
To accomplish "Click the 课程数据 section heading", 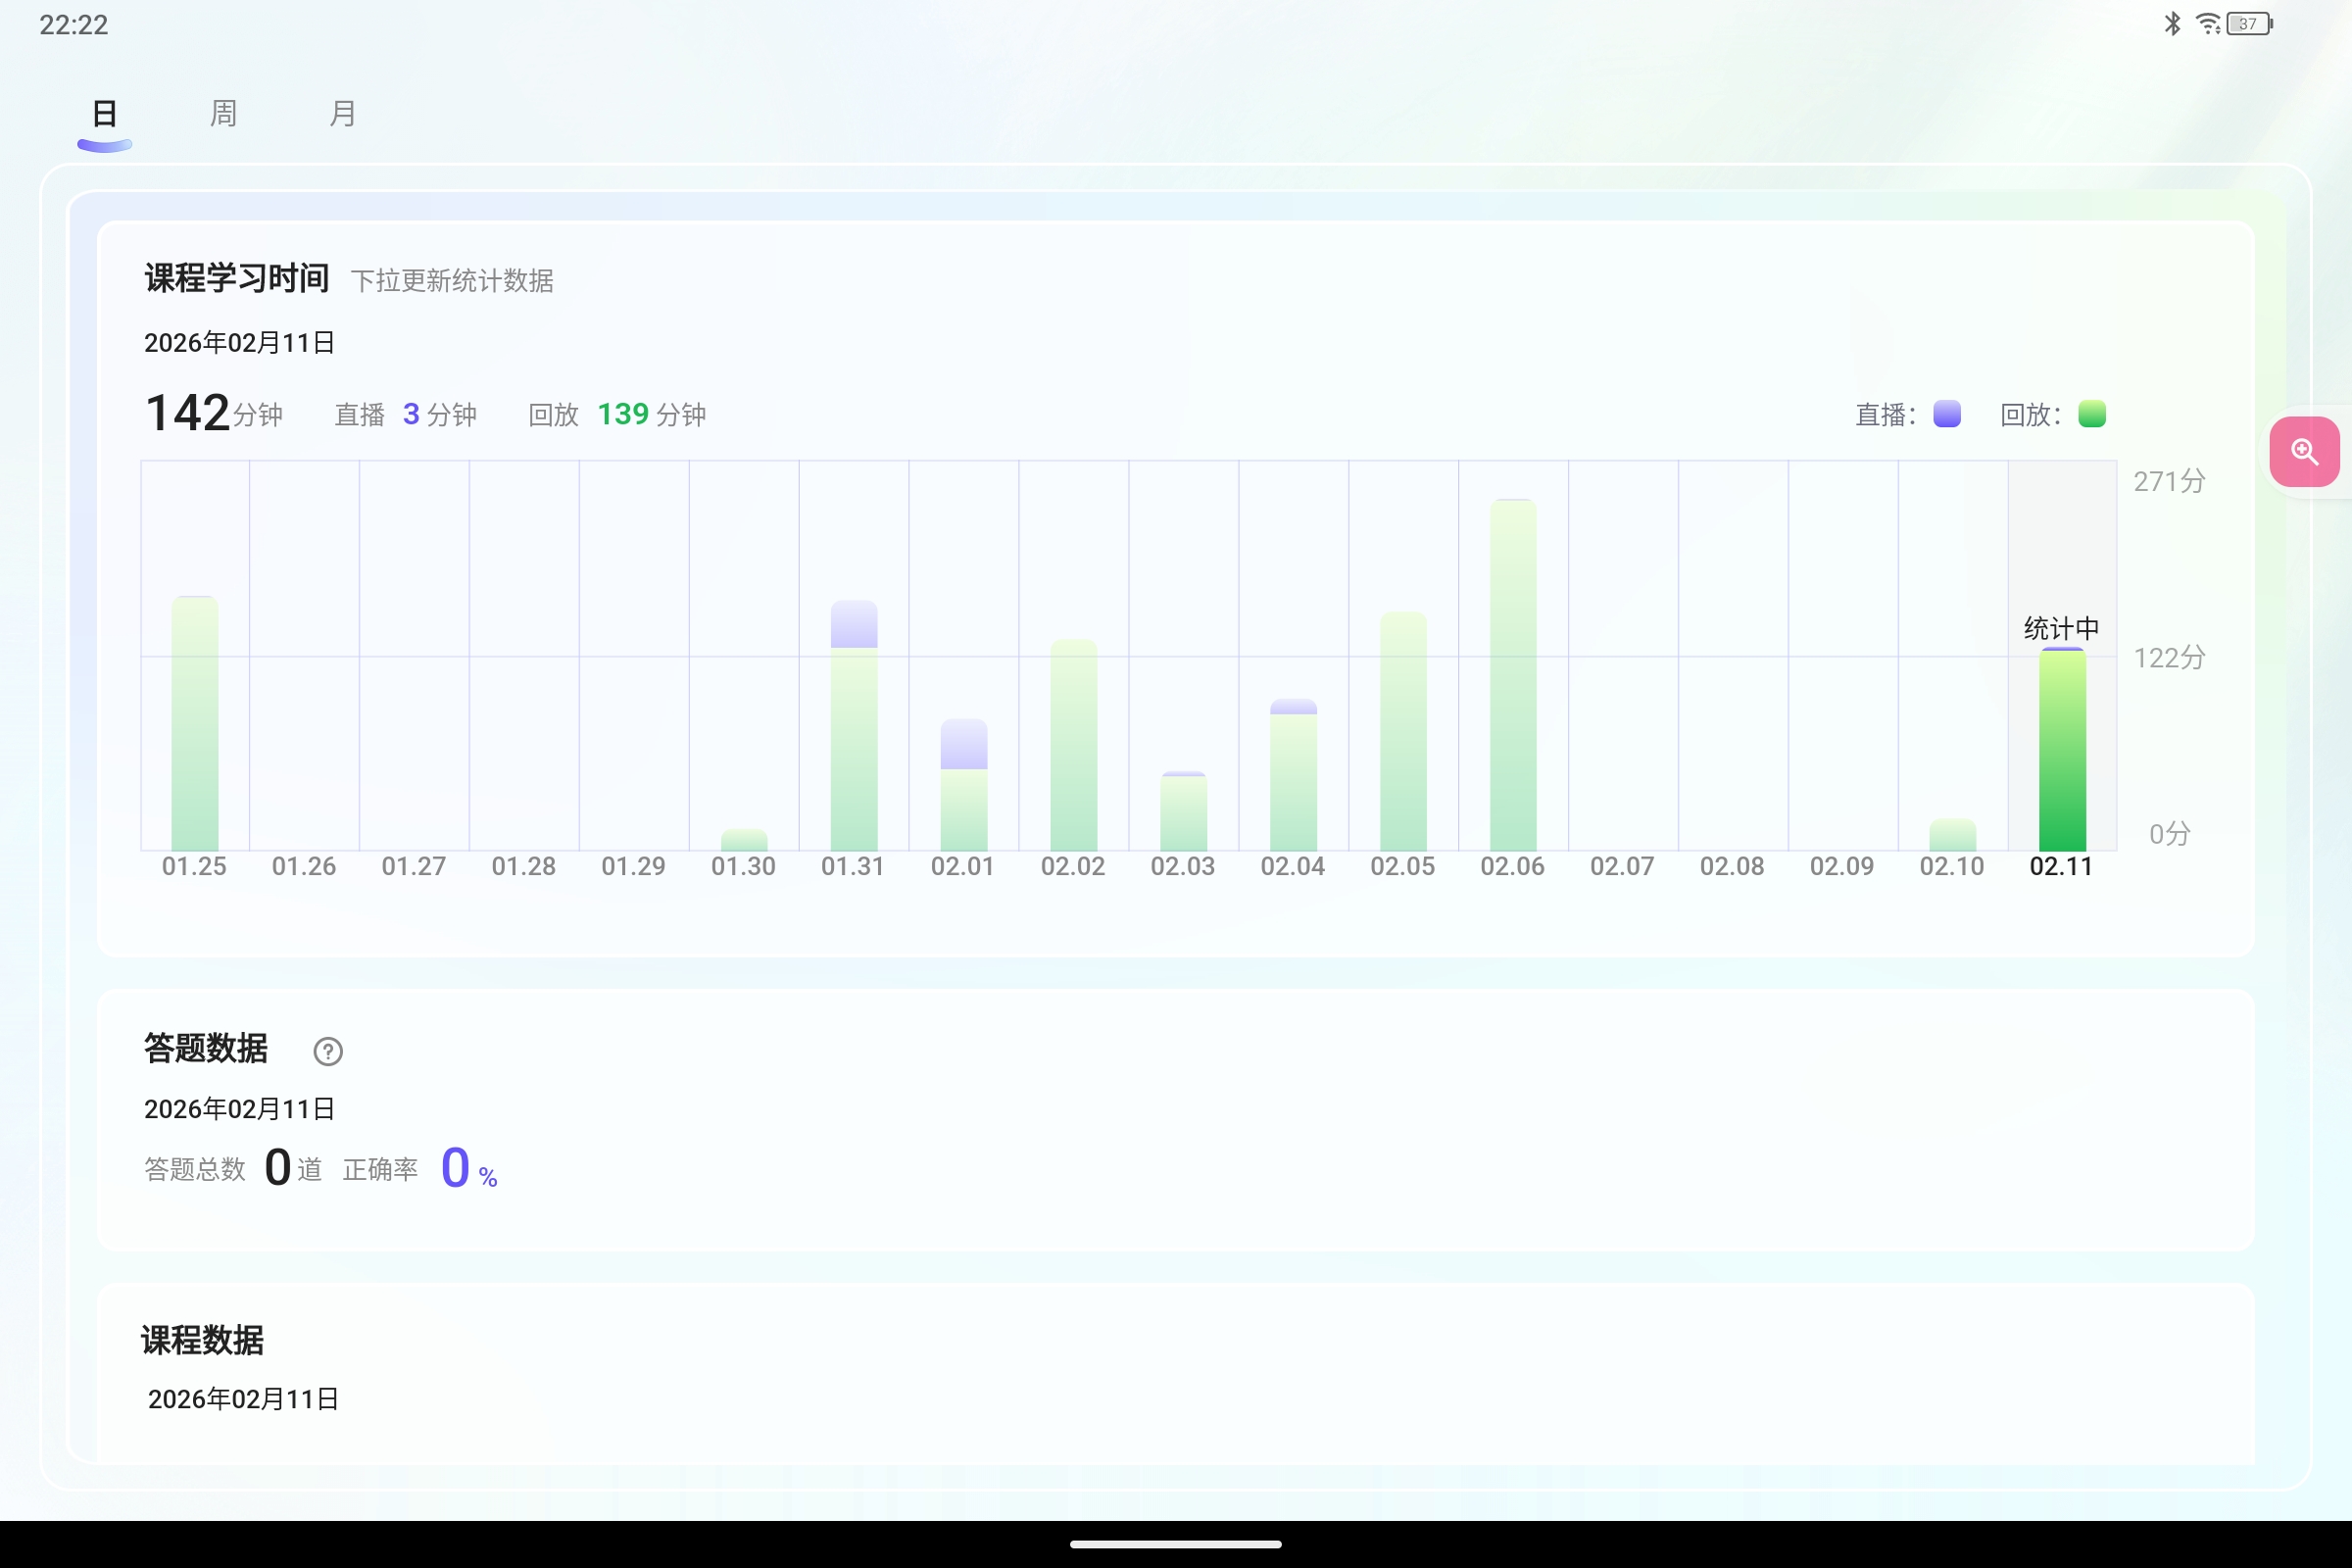I will coord(201,1340).
